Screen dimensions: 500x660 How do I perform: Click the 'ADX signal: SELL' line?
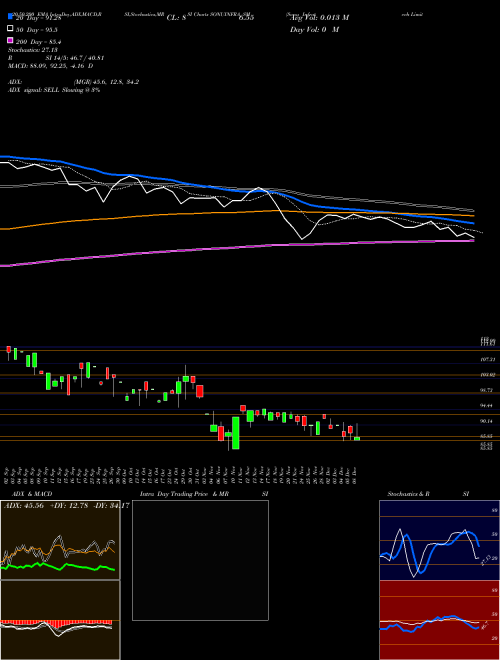[54, 90]
